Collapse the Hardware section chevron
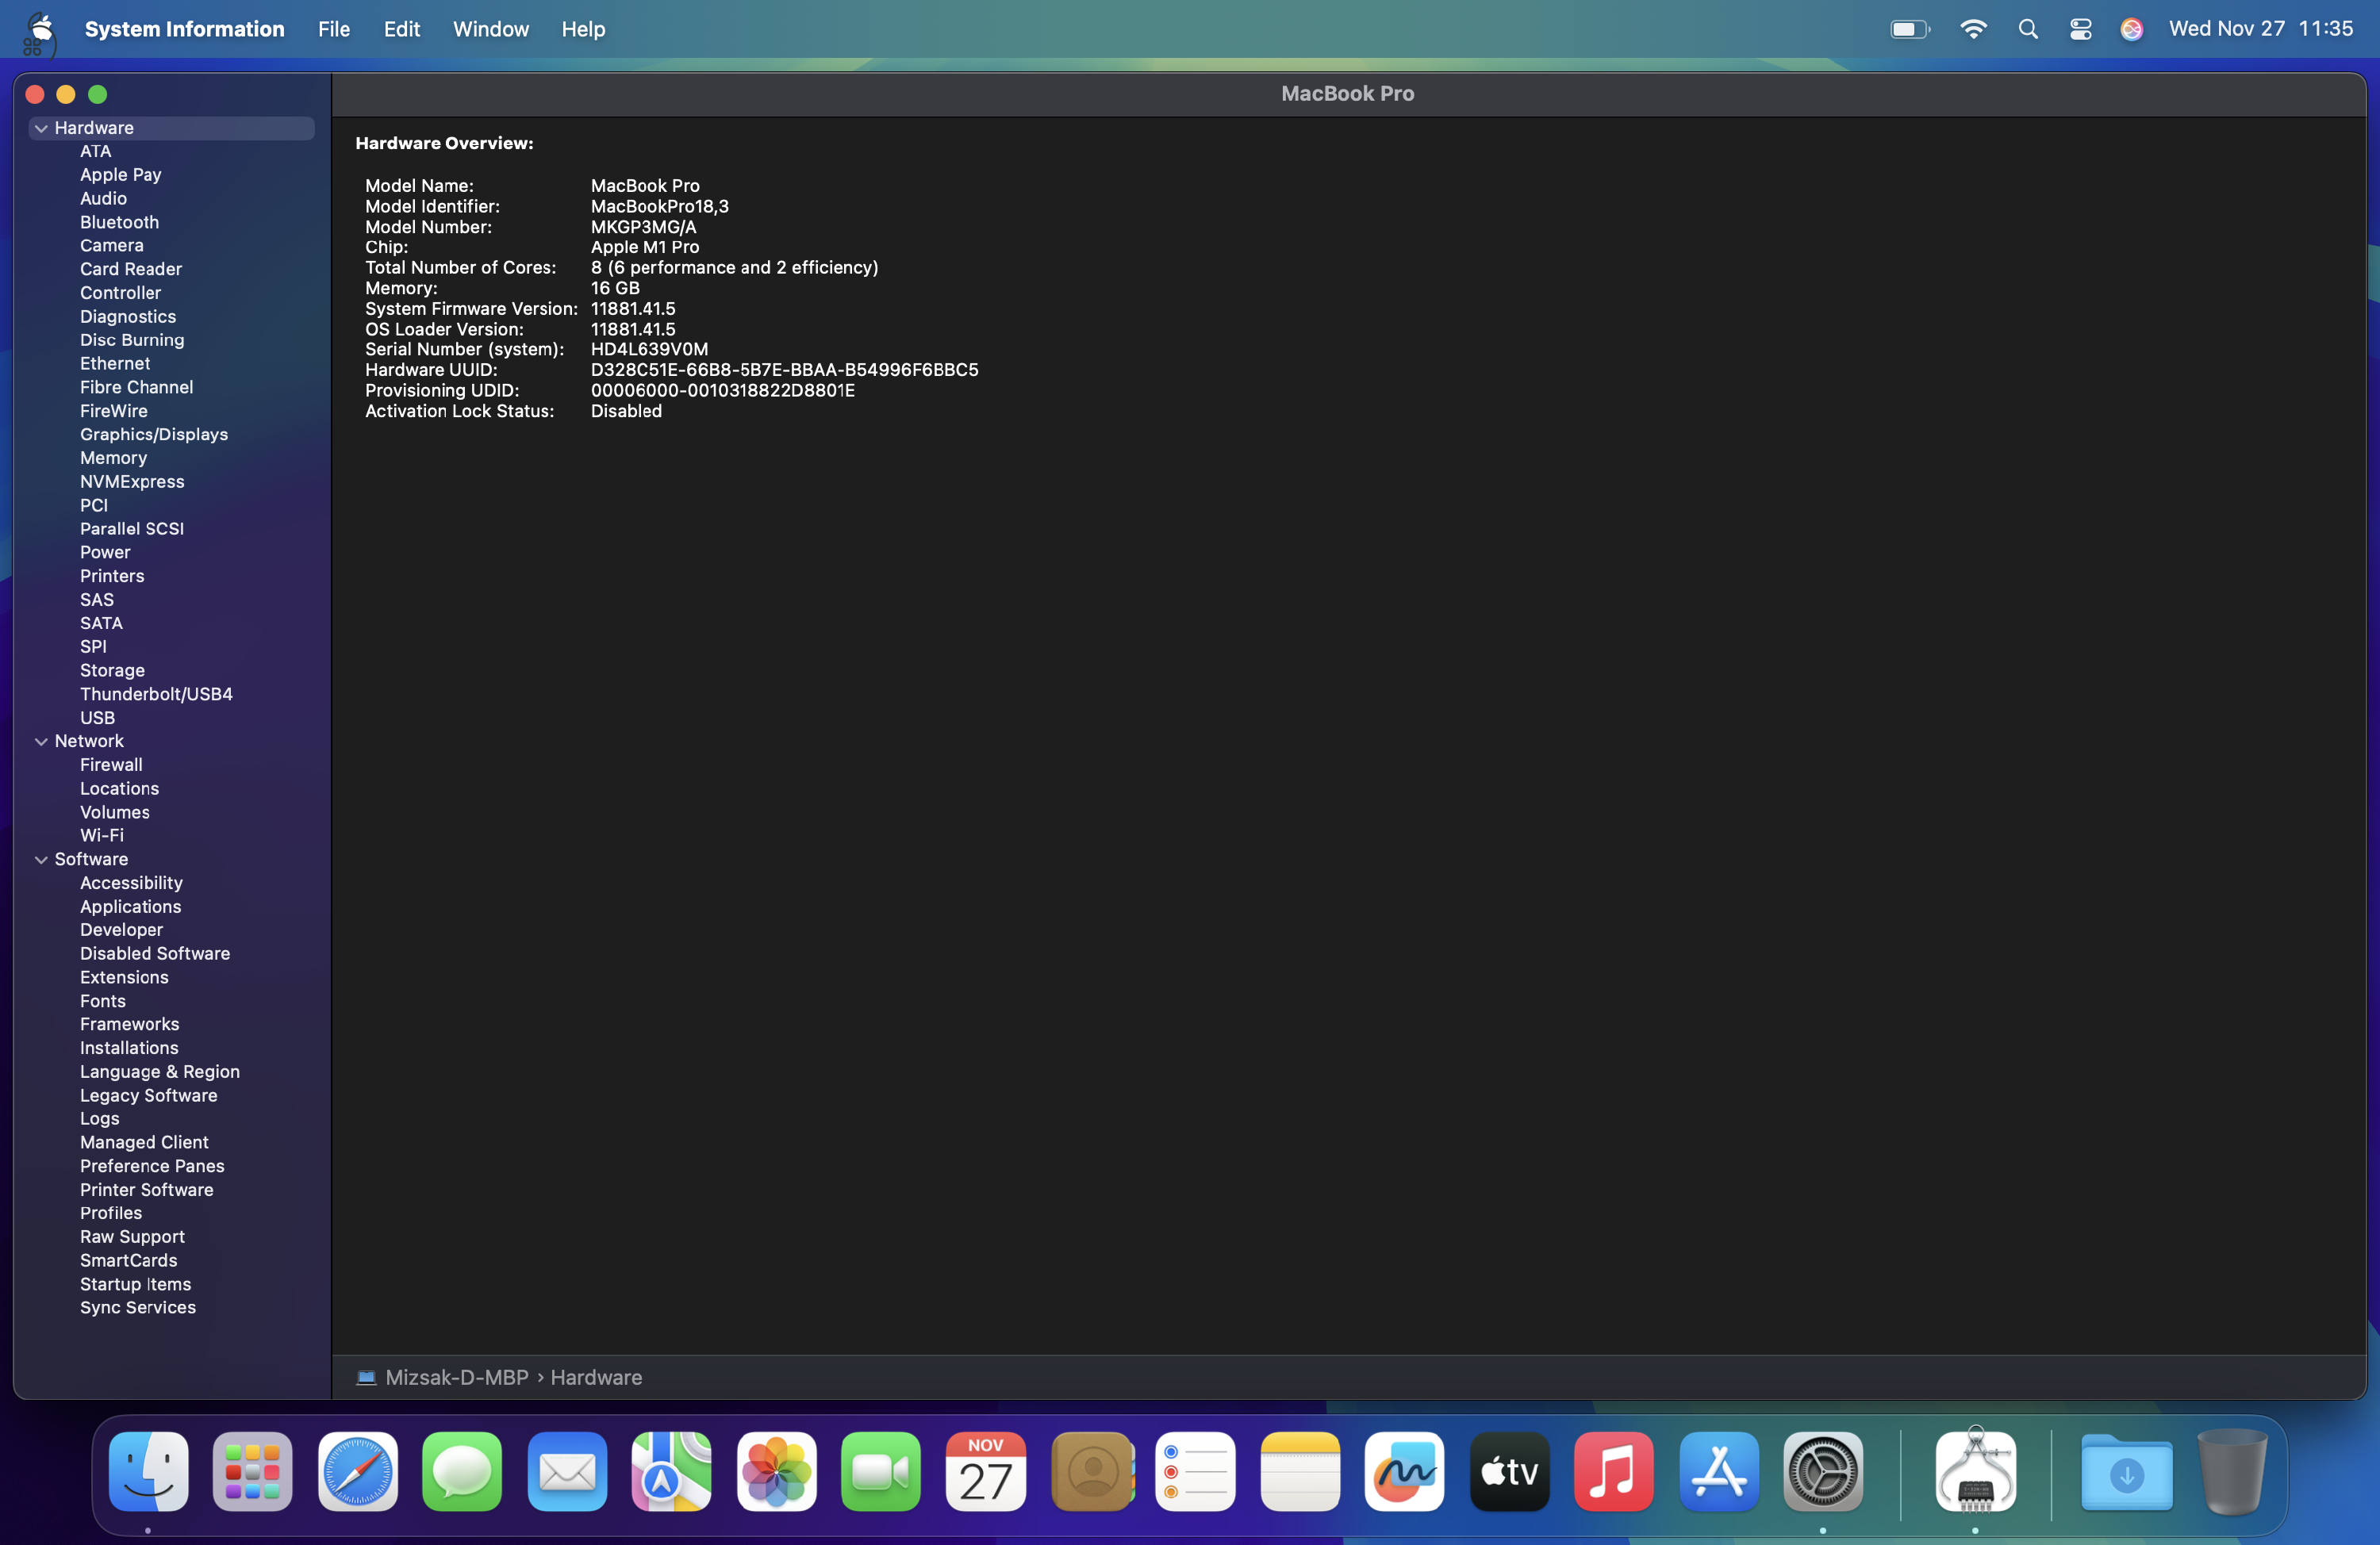 click(x=41, y=128)
